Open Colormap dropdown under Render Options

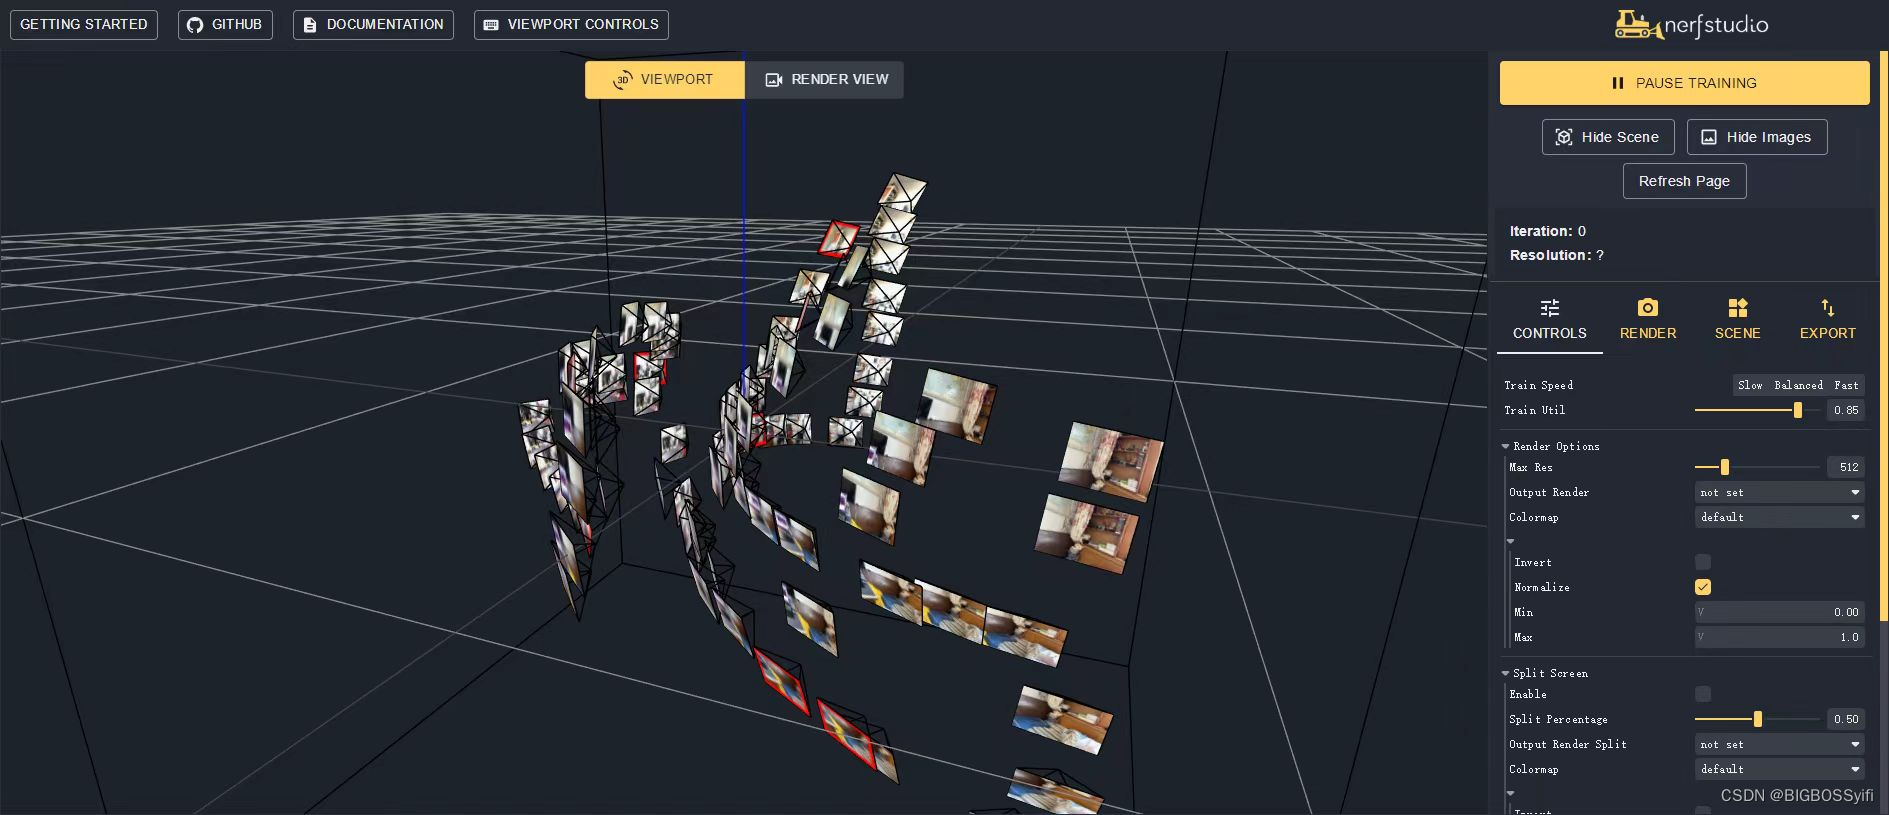(x=1780, y=517)
